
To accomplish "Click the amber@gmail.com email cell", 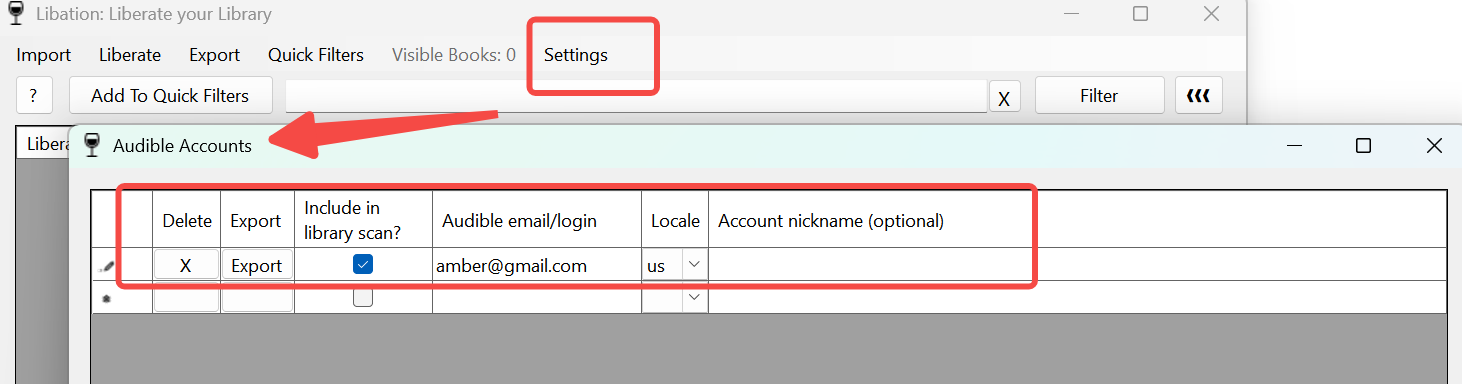I will 537,265.
